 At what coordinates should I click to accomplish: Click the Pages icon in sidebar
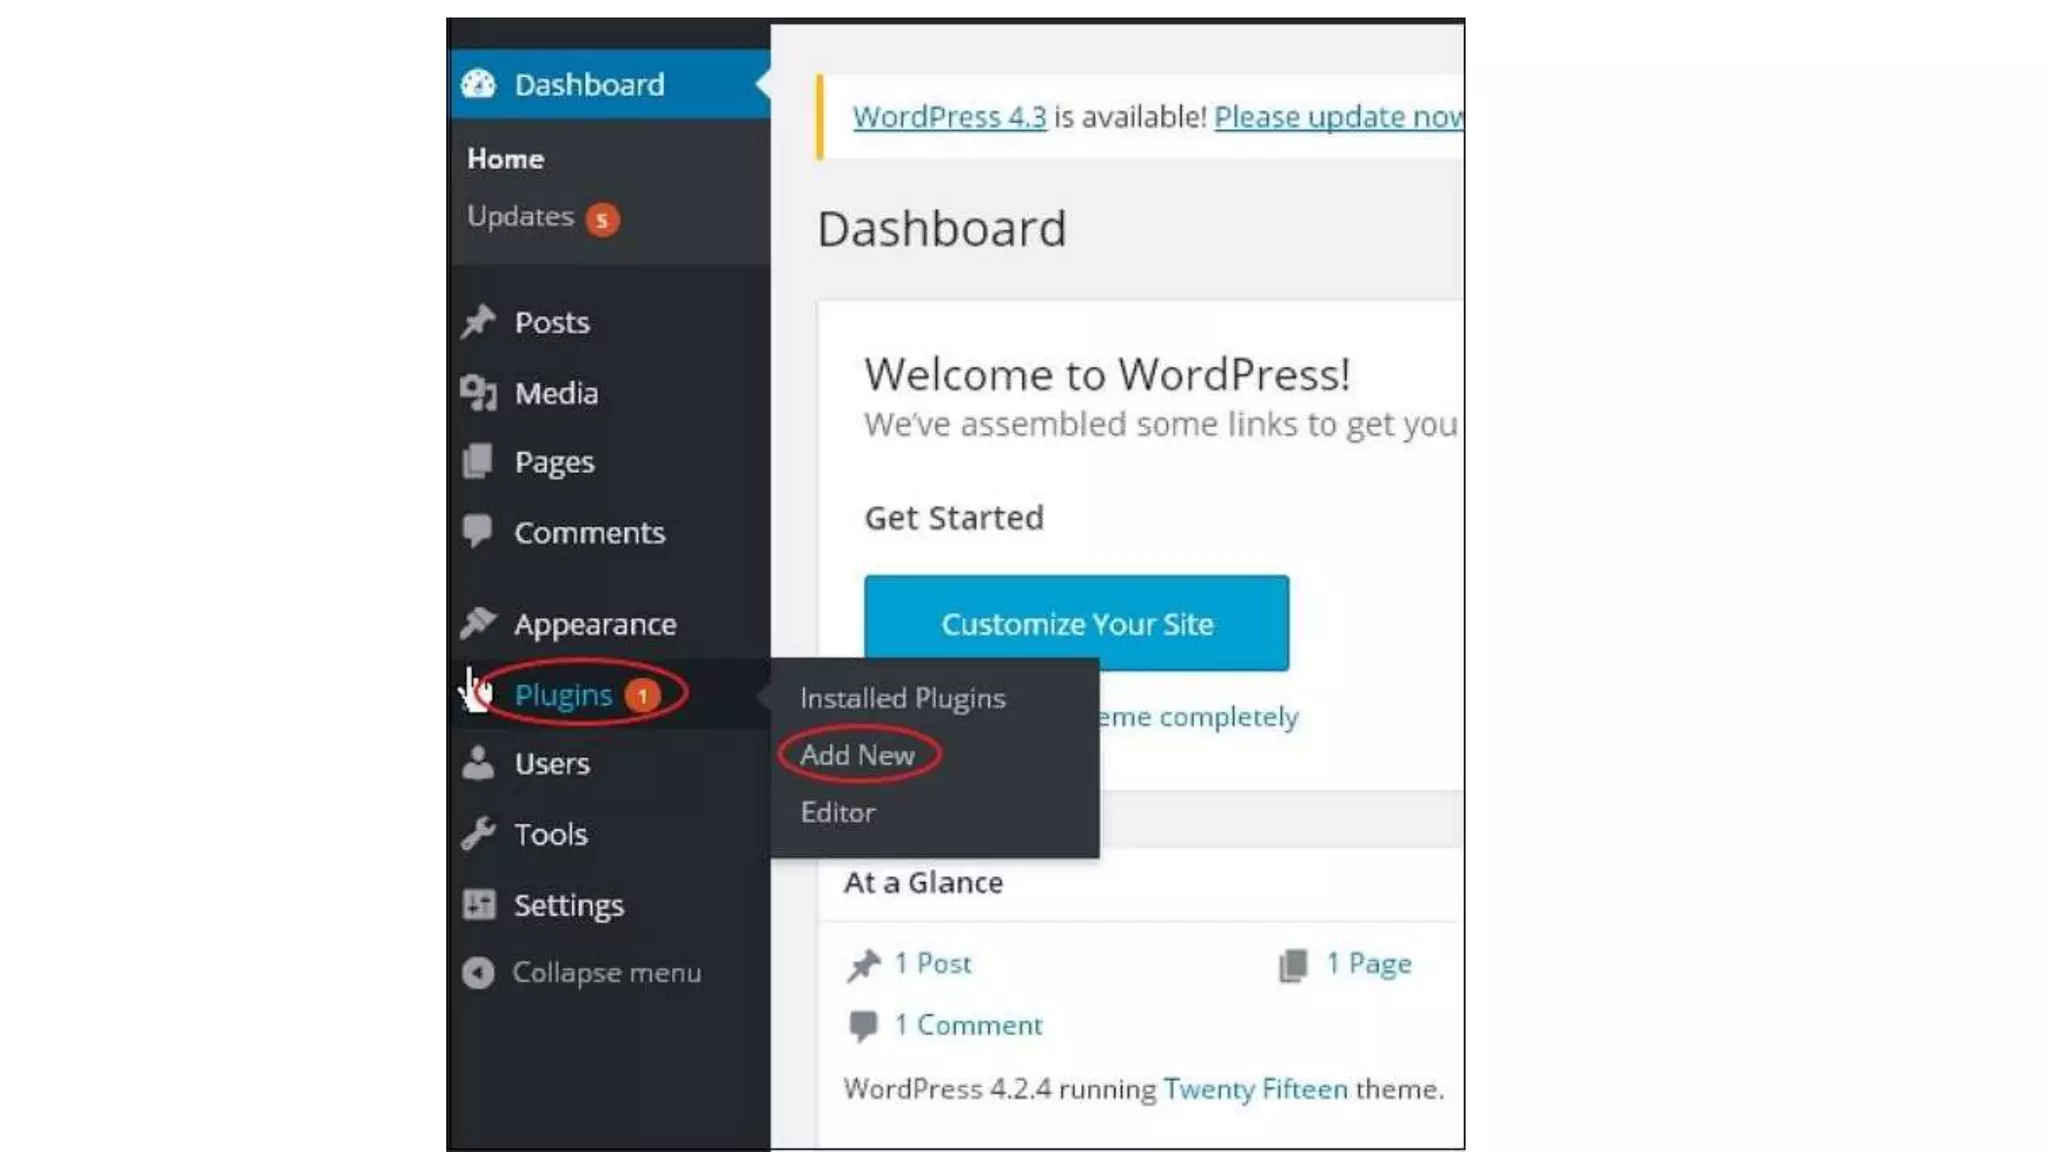coord(478,461)
